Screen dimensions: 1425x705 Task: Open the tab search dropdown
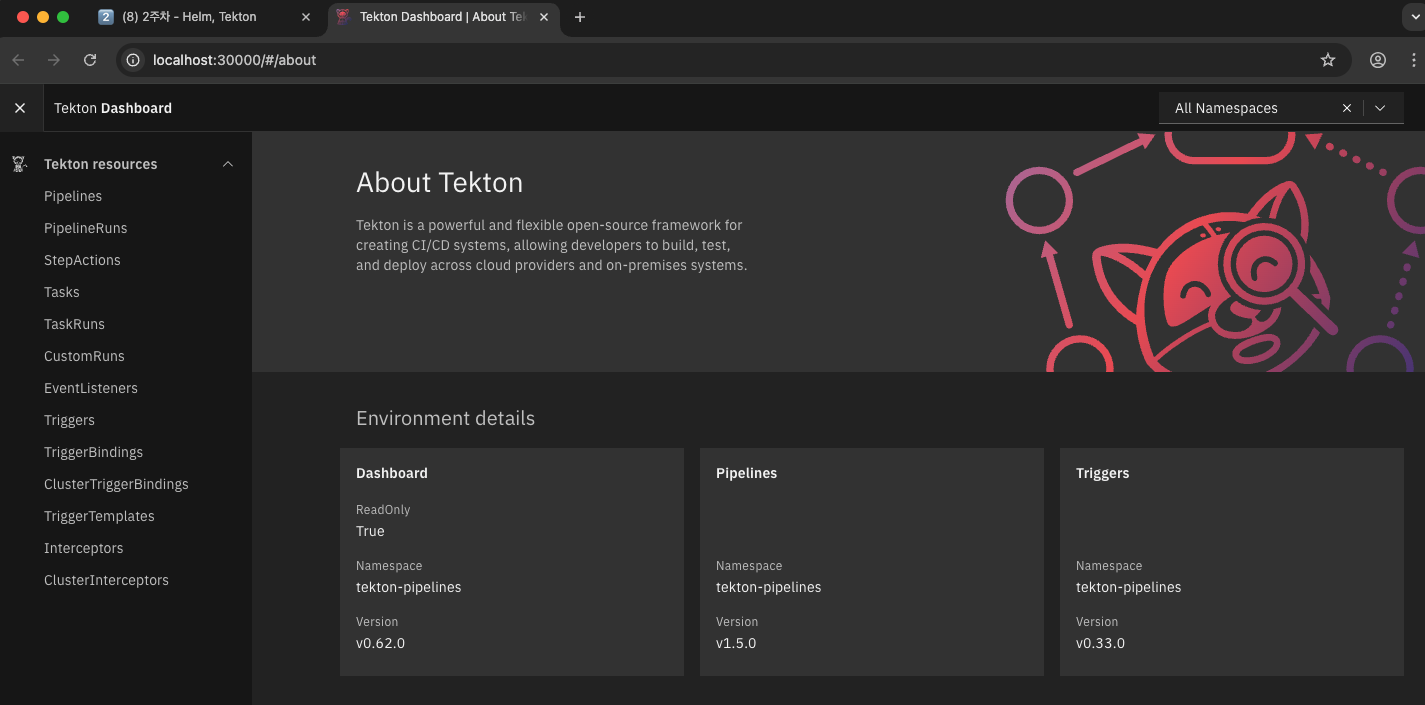pos(1412,17)
